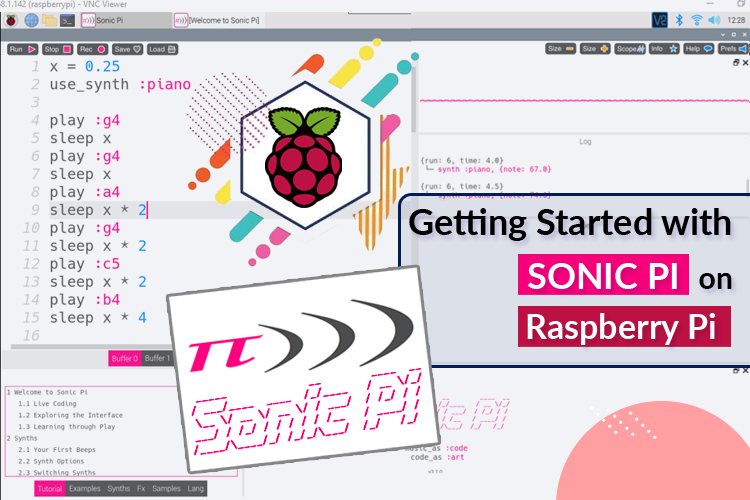Click code line 'use_synth :piano'
Screen dimensions: 750x500
[120, 85]
